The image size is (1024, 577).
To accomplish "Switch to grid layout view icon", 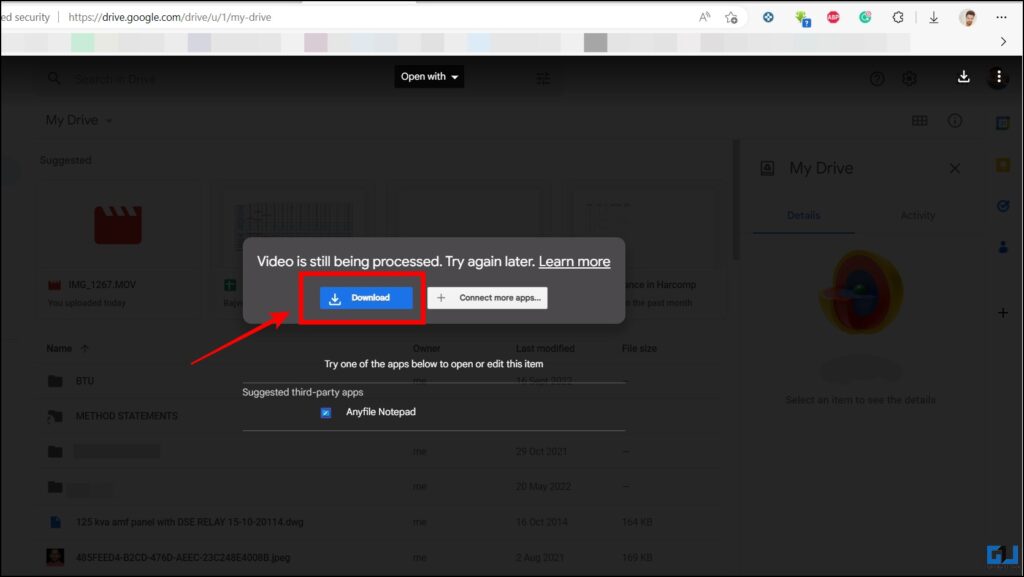I will click(920, 121).
